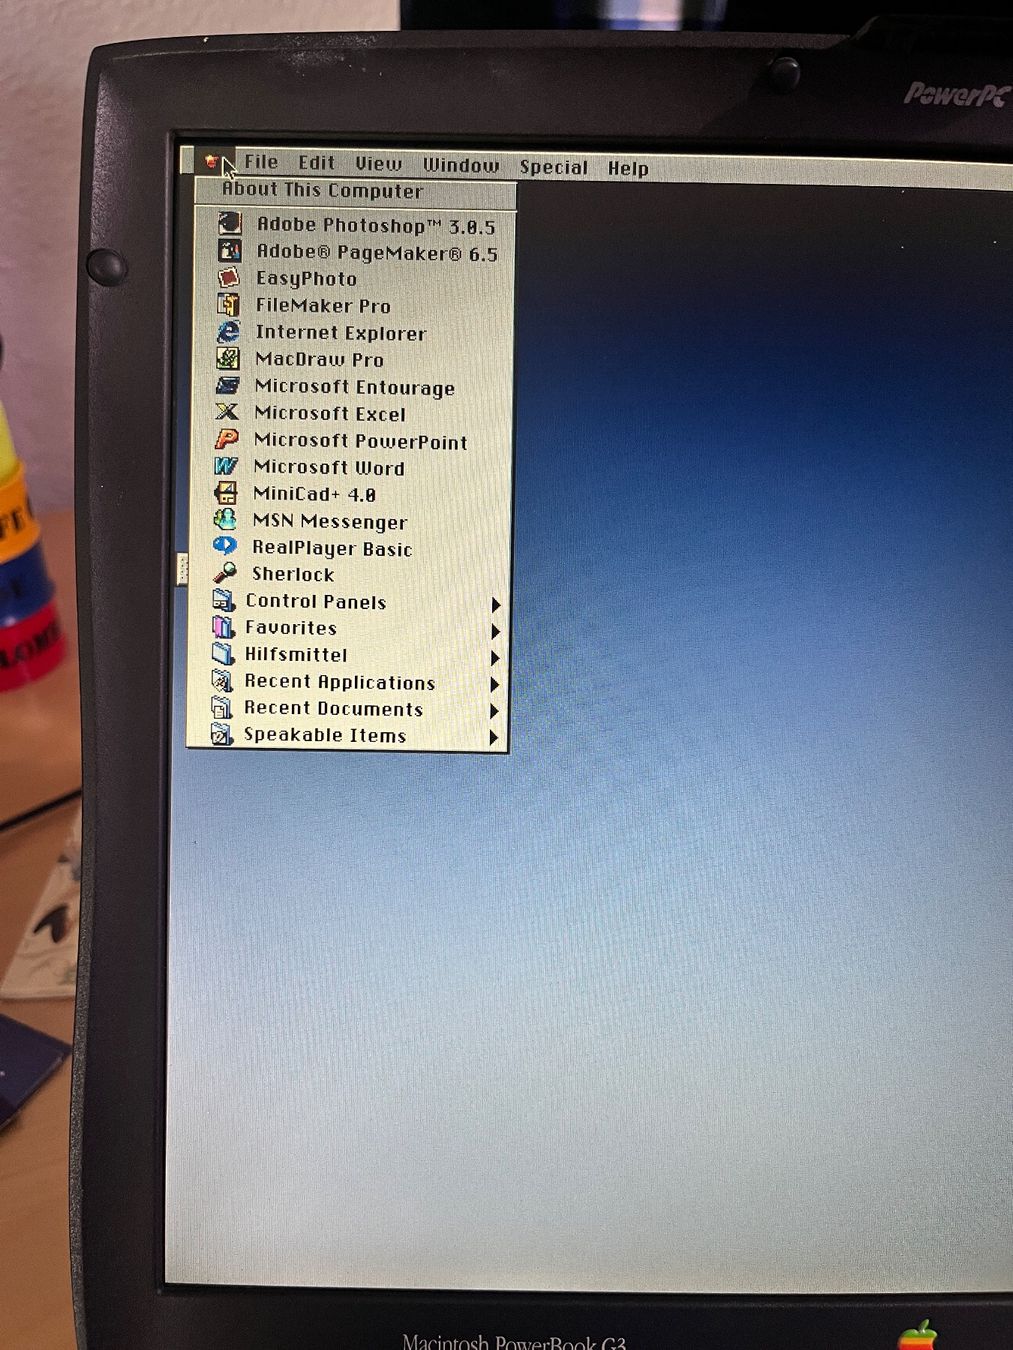Expand the Control Panels submenu arrow
This screenshot has width=1013, height=1350.
(x=495, y=604)
